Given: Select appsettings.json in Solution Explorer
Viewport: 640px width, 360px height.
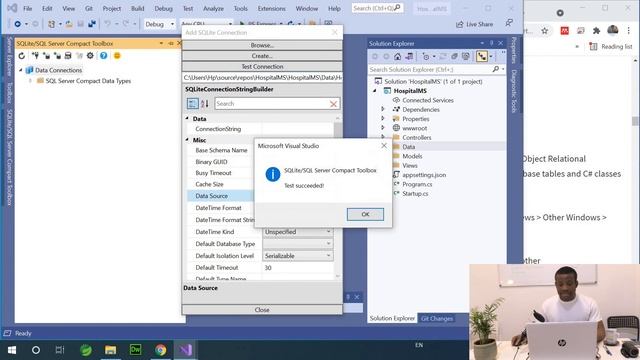Looking at the screenshot, I should pos(424,175).
